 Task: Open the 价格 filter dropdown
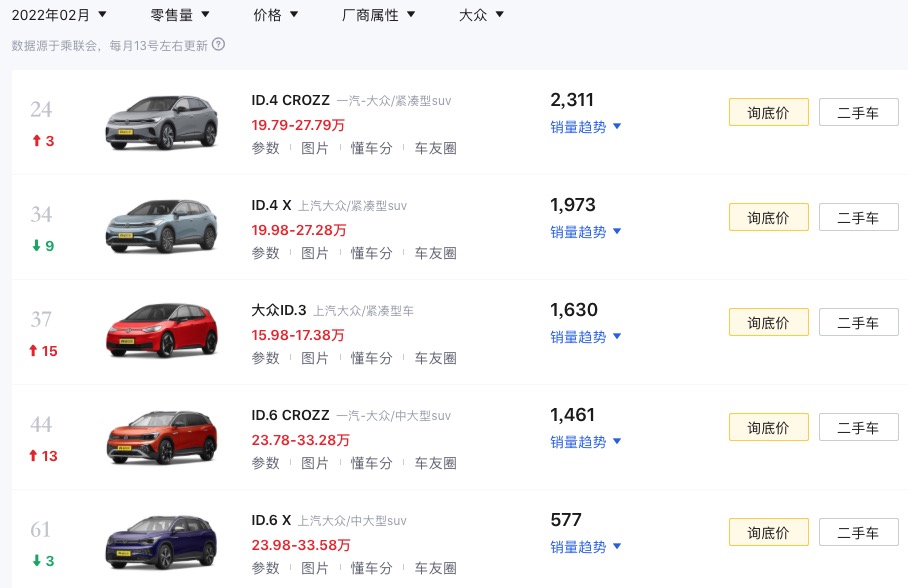[x=277, y=15]
